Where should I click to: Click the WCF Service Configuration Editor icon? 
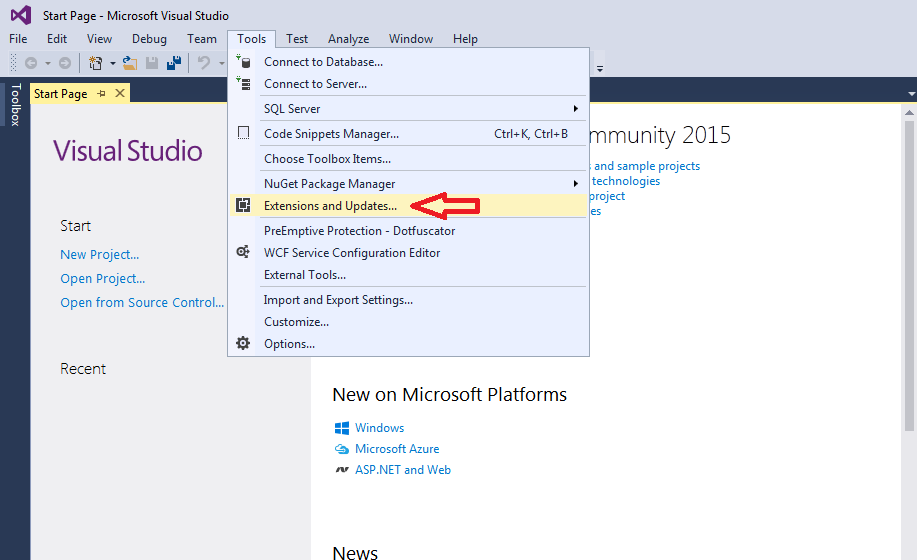point(243,252)
